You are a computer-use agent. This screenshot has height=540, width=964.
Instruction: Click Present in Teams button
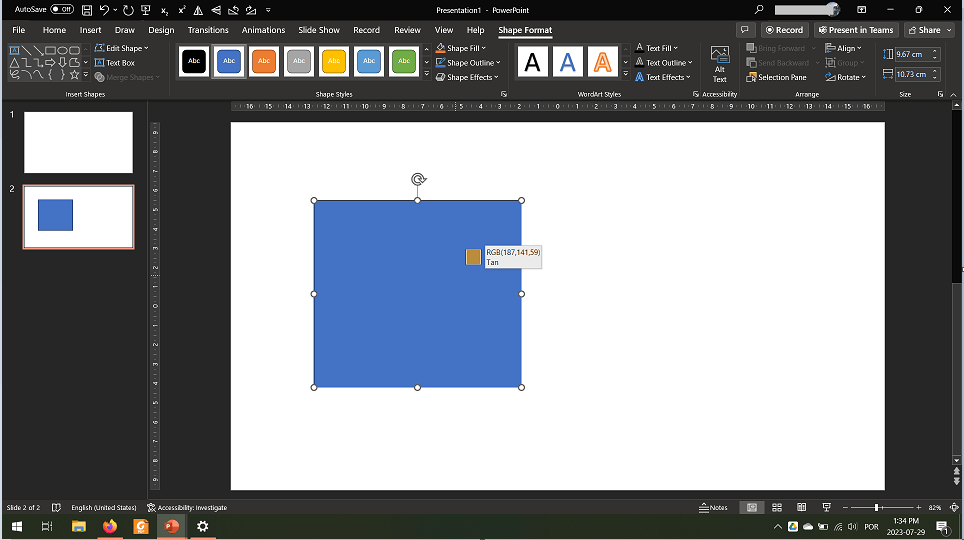(856, 30)
